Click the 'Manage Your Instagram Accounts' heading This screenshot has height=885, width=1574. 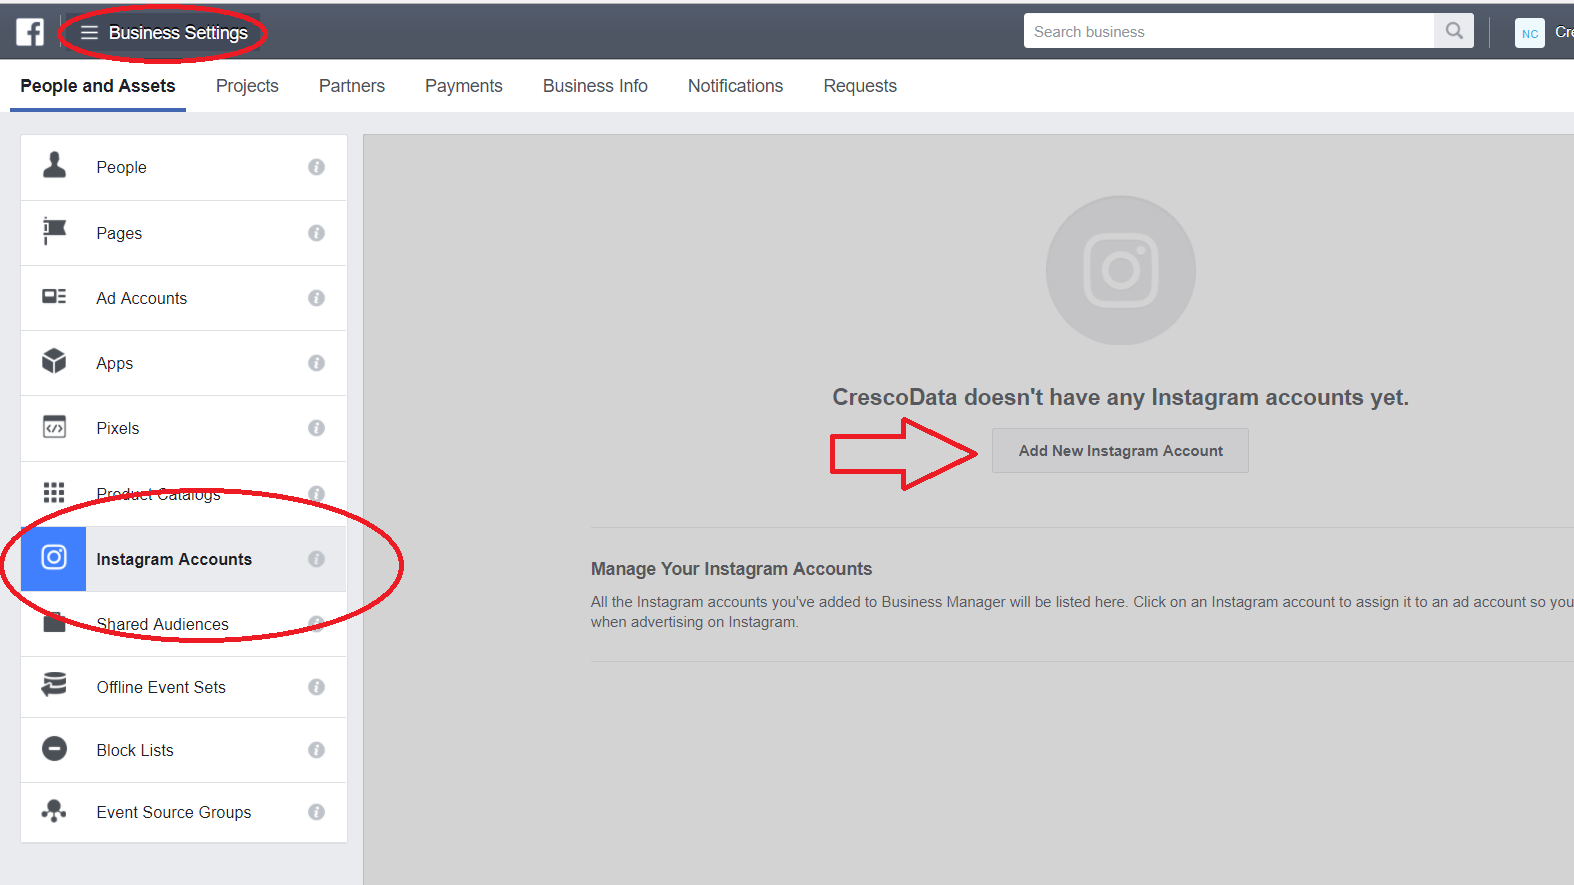click(731, 569)
